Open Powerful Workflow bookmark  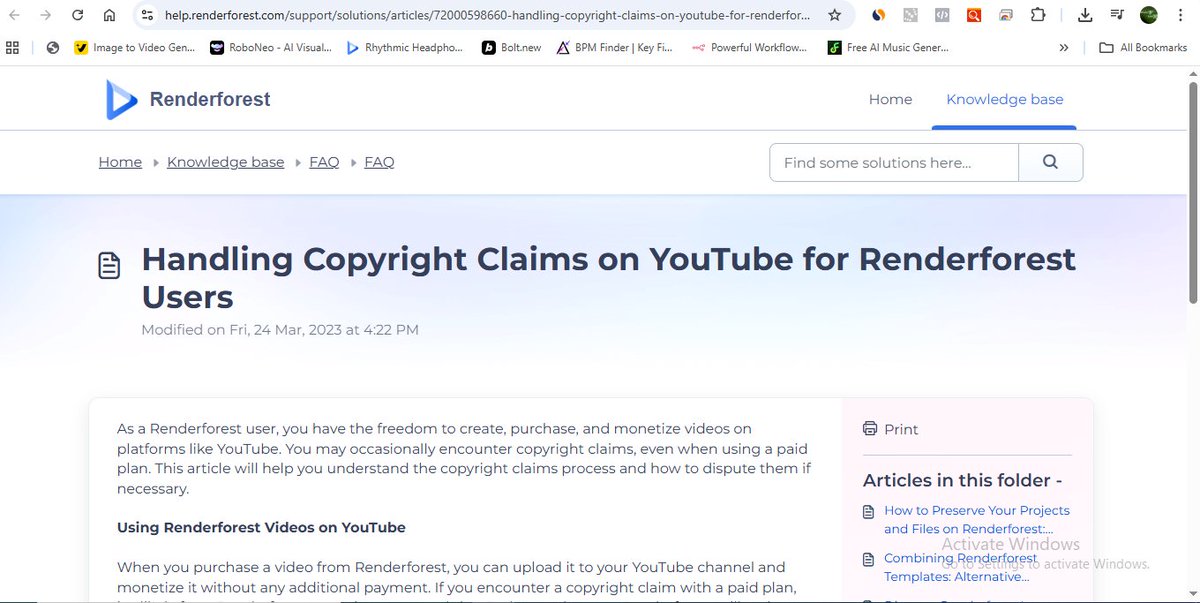pos(748,47)
